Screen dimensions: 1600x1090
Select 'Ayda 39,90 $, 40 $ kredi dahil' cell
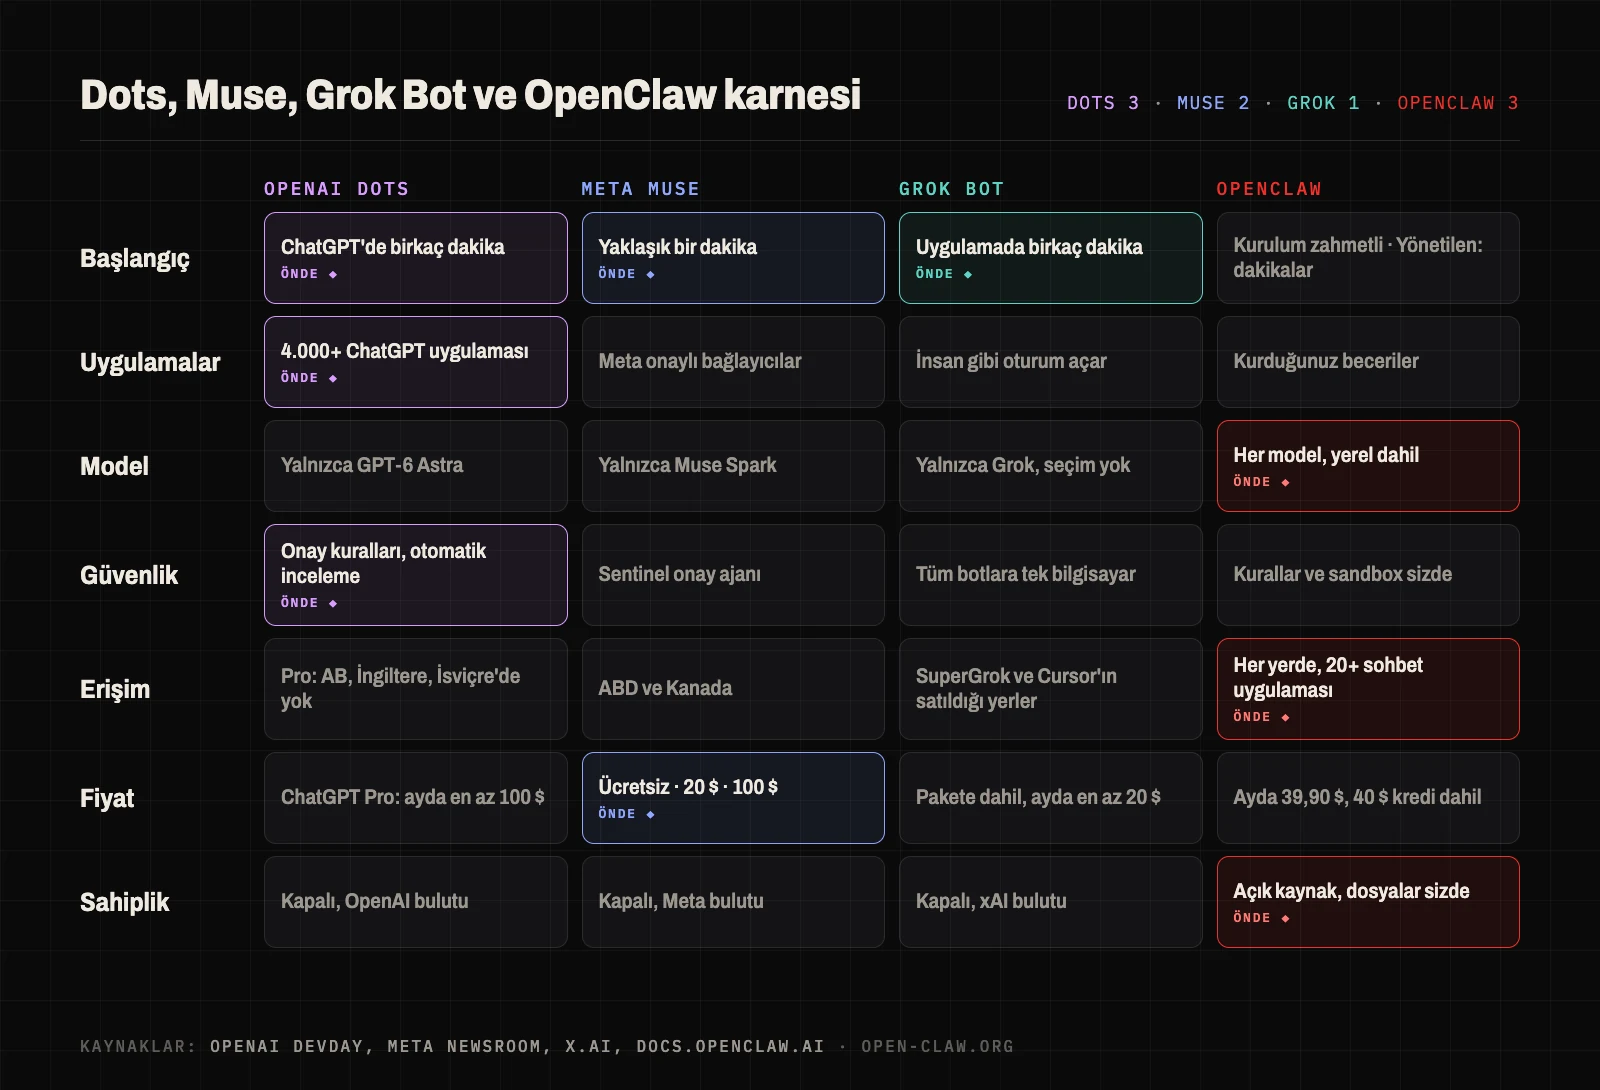pos(1368,798)
